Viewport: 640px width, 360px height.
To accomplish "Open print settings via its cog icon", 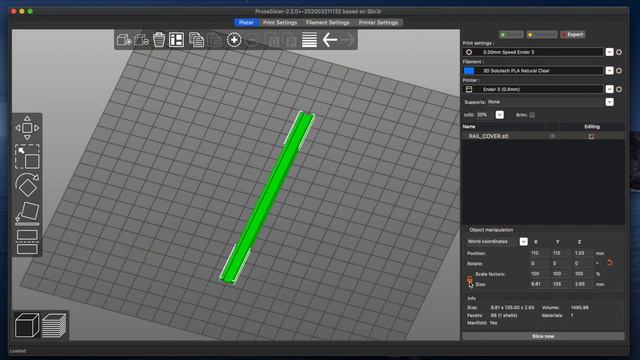I will [619, 52].
